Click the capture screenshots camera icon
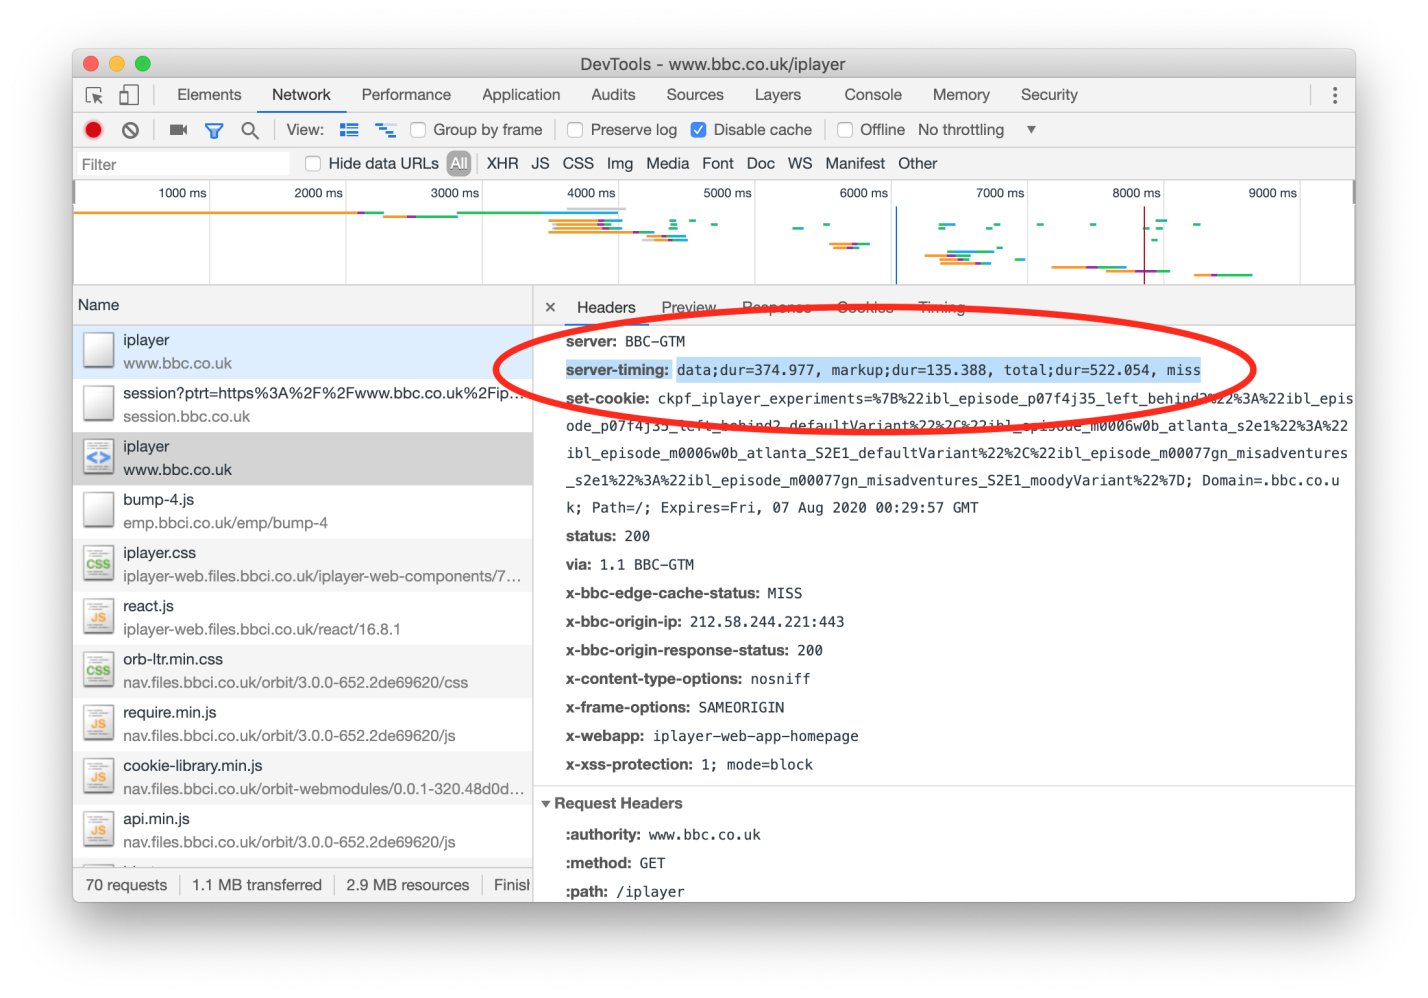The image size is (1428, 998). tap(178, 130)
